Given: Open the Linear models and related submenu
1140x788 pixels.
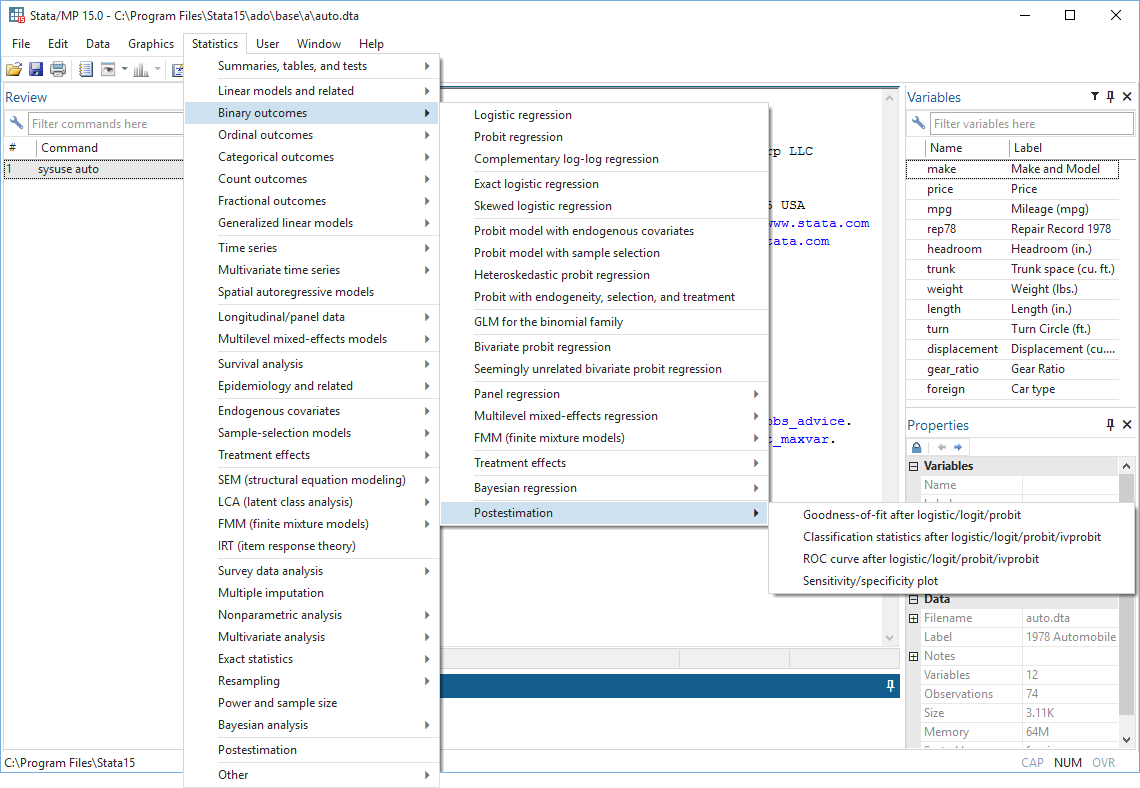Looking at the screenshot, I should 312,91.
